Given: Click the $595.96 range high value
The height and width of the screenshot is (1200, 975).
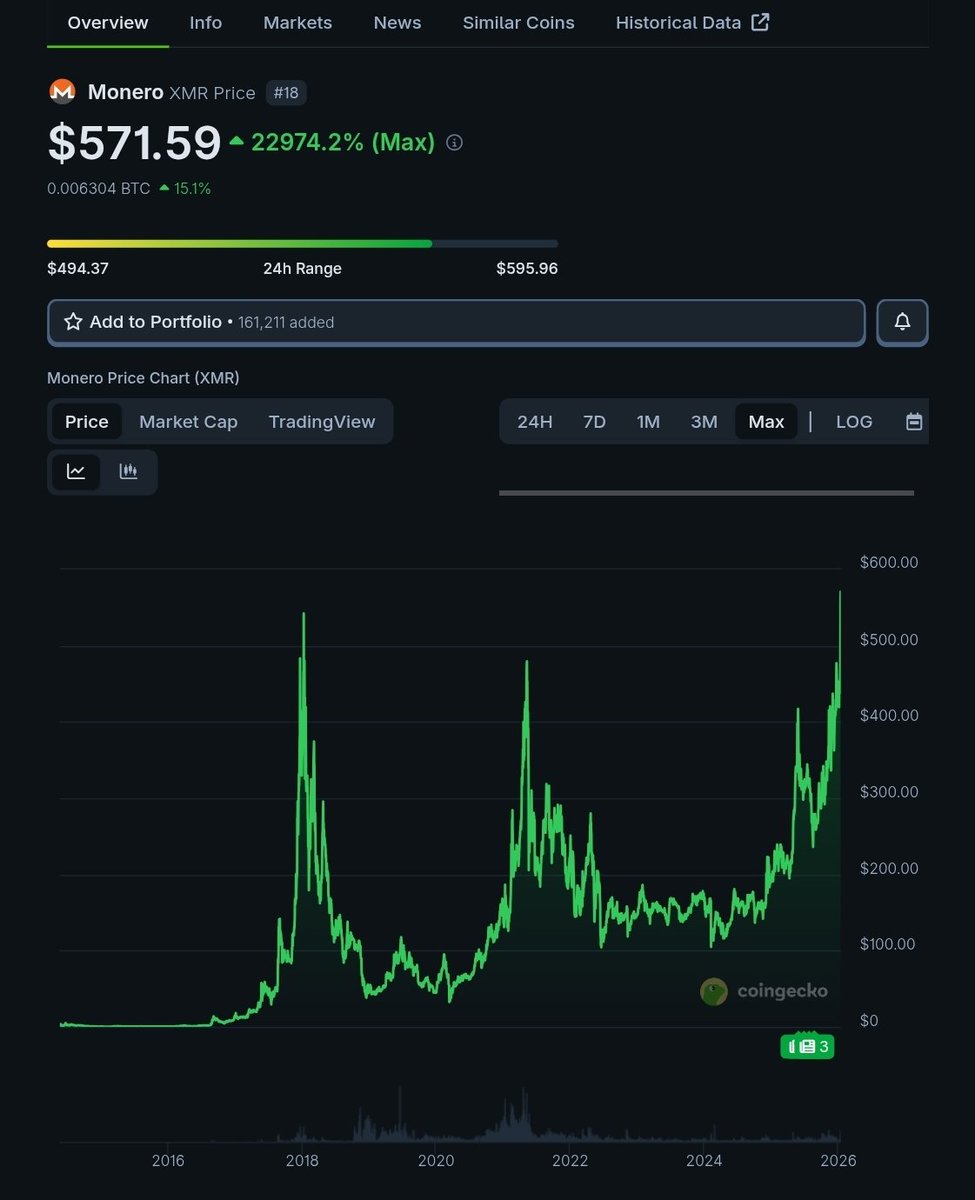Looking at the screenshot, I should pos(527,268).
